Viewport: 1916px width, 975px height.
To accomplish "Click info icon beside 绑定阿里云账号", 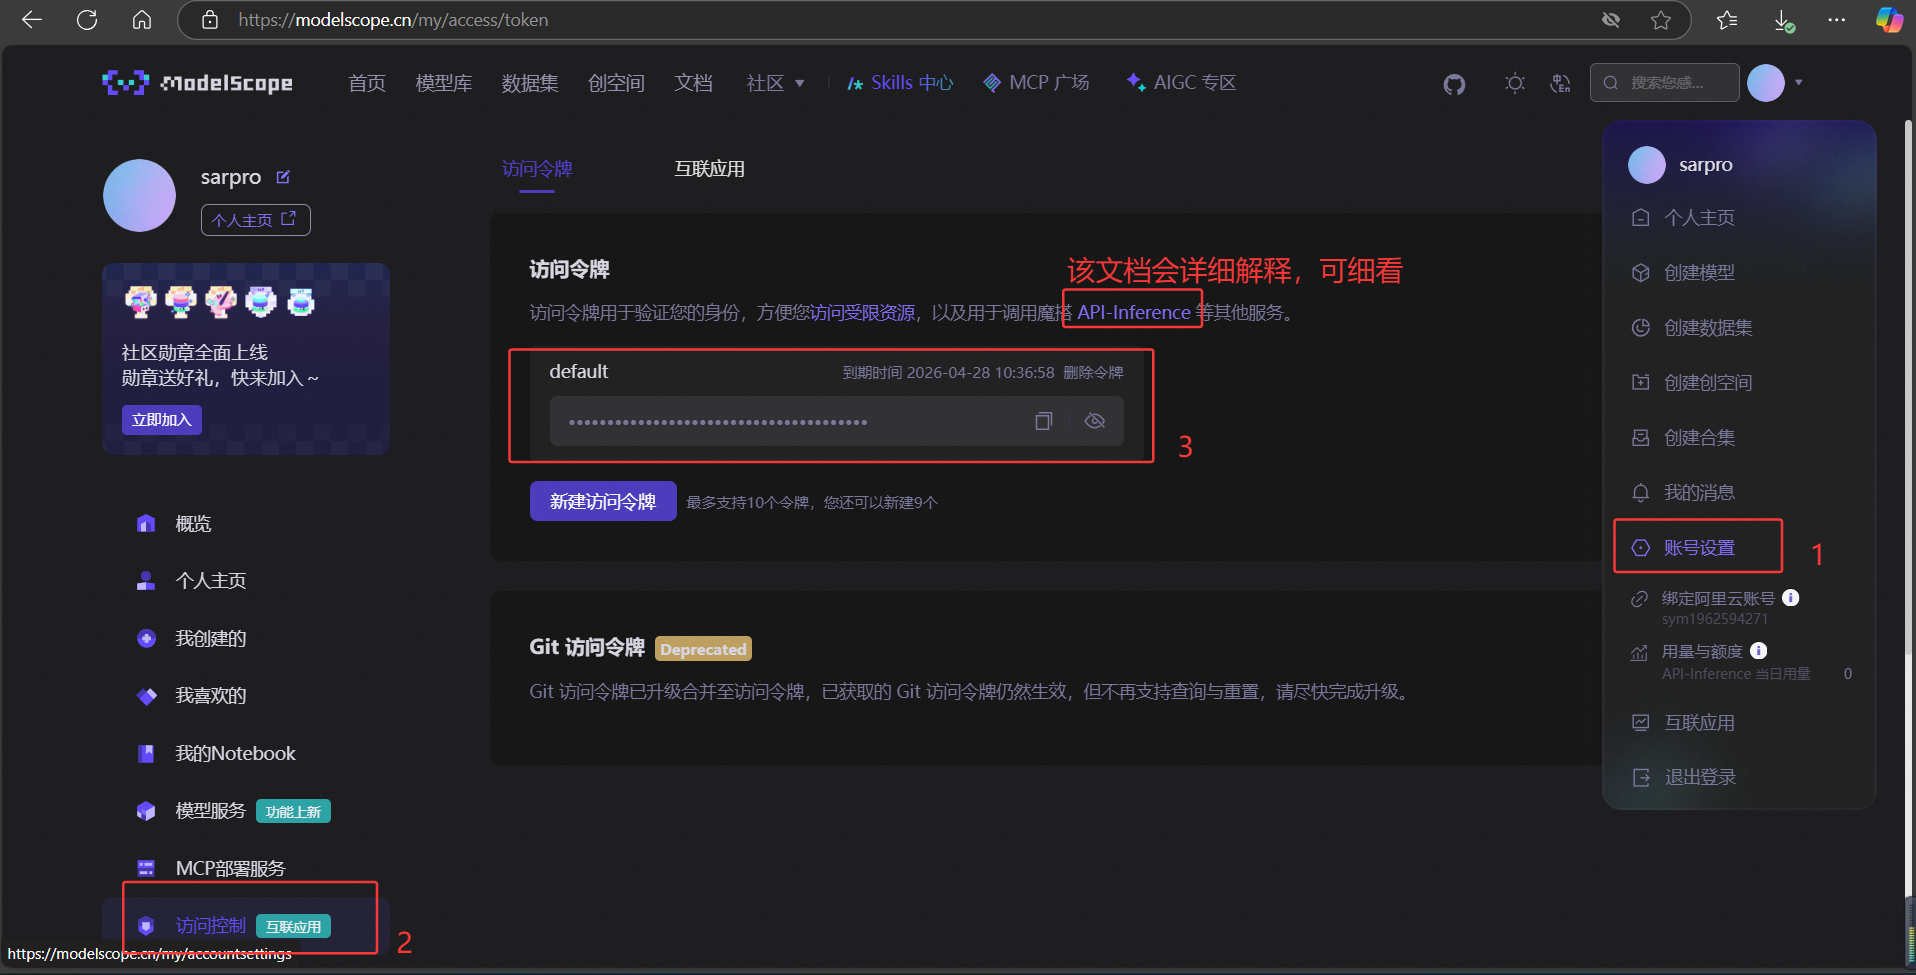I will click(1791, 598).
